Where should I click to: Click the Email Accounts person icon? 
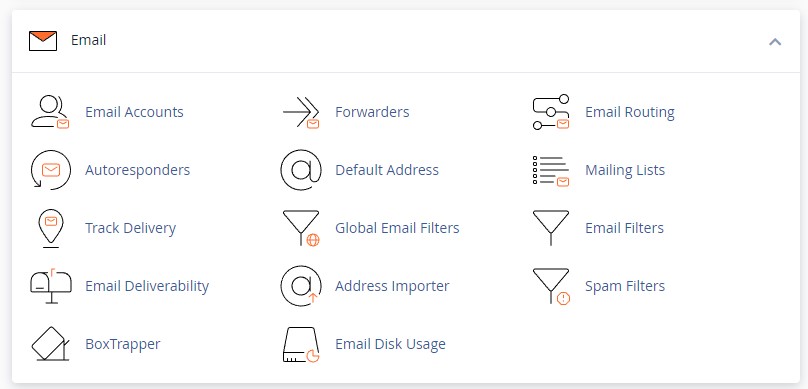(x=50, y=112)
